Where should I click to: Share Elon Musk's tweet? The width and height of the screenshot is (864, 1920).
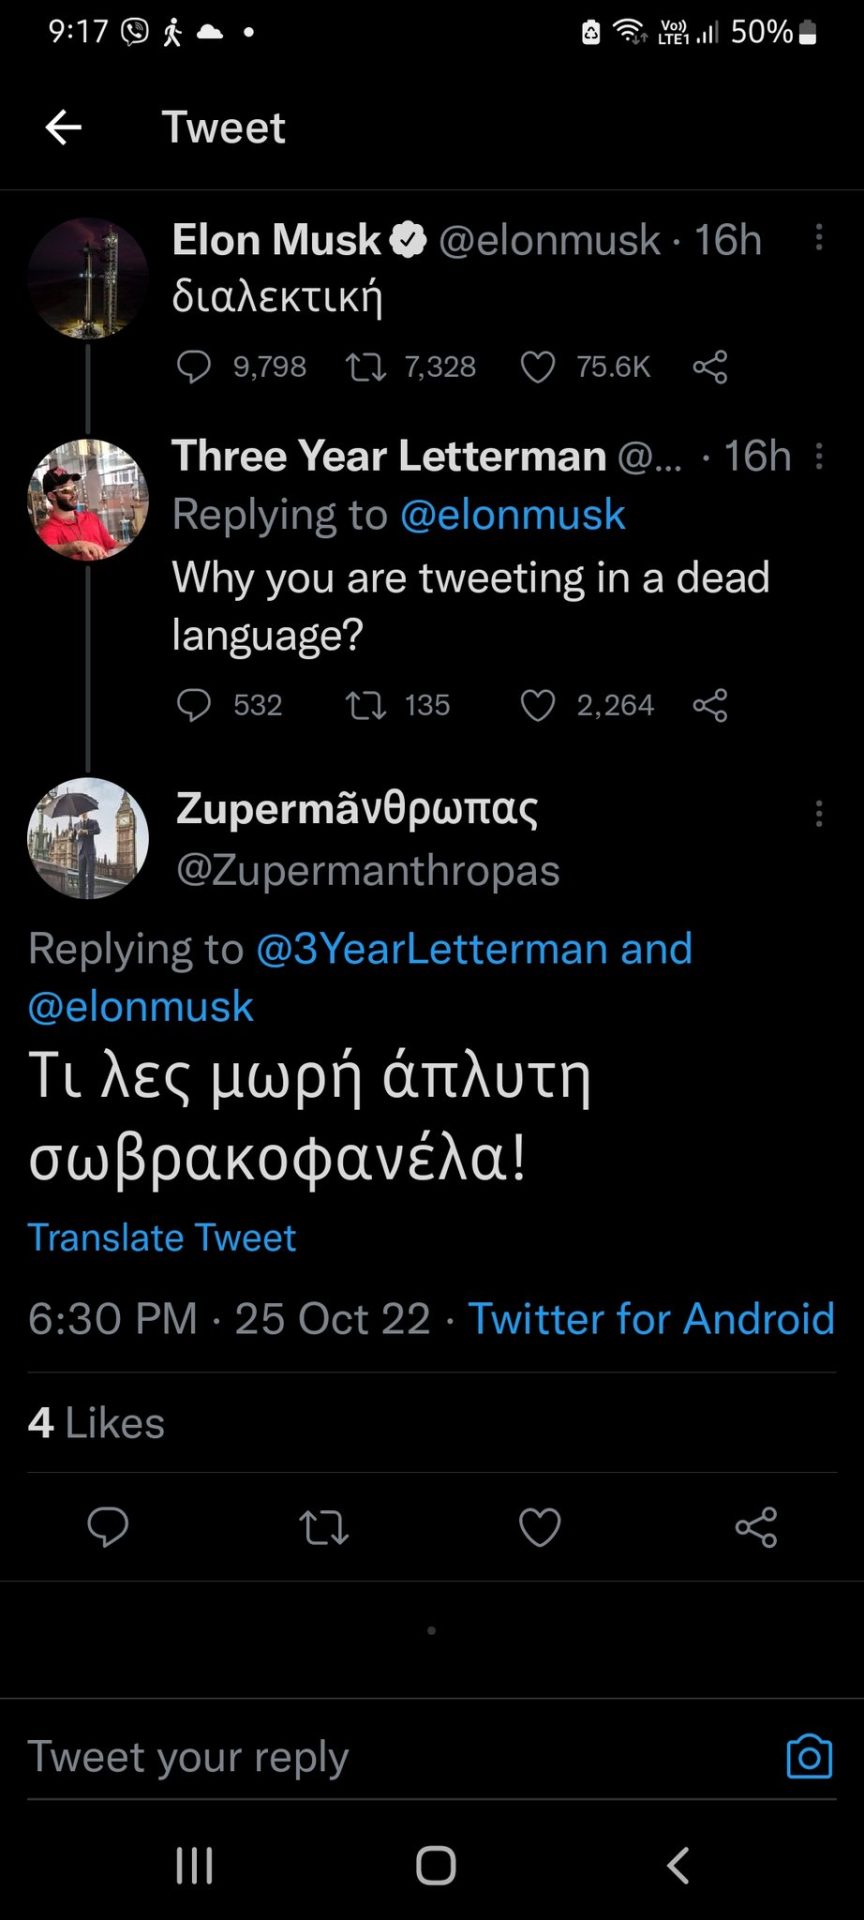click(710, 367)
